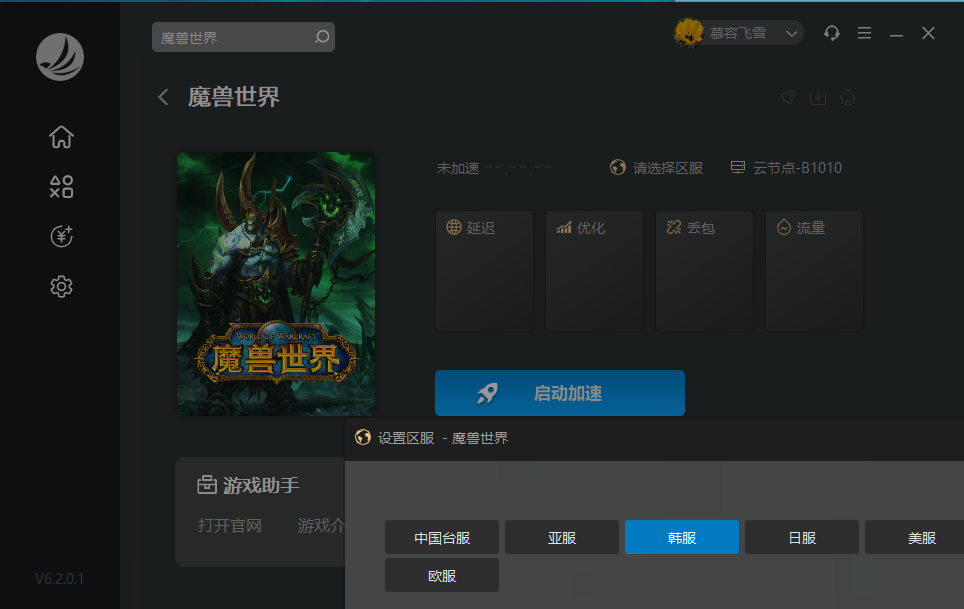Click the house icon beside the title
The image size is (964, 609).
pos(848,97)
